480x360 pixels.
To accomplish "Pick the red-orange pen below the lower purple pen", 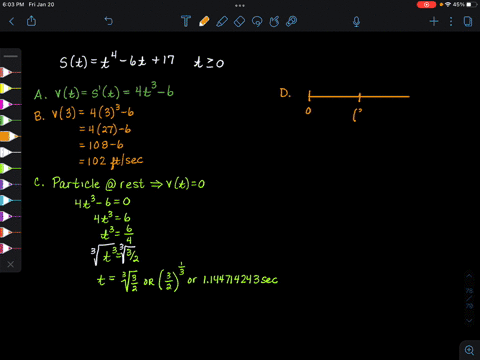I will [x=10, y=232].
